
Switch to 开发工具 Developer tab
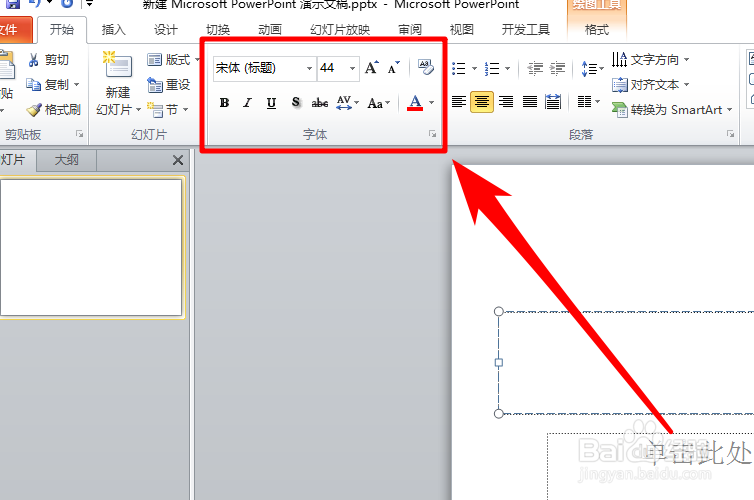[526, 30]
